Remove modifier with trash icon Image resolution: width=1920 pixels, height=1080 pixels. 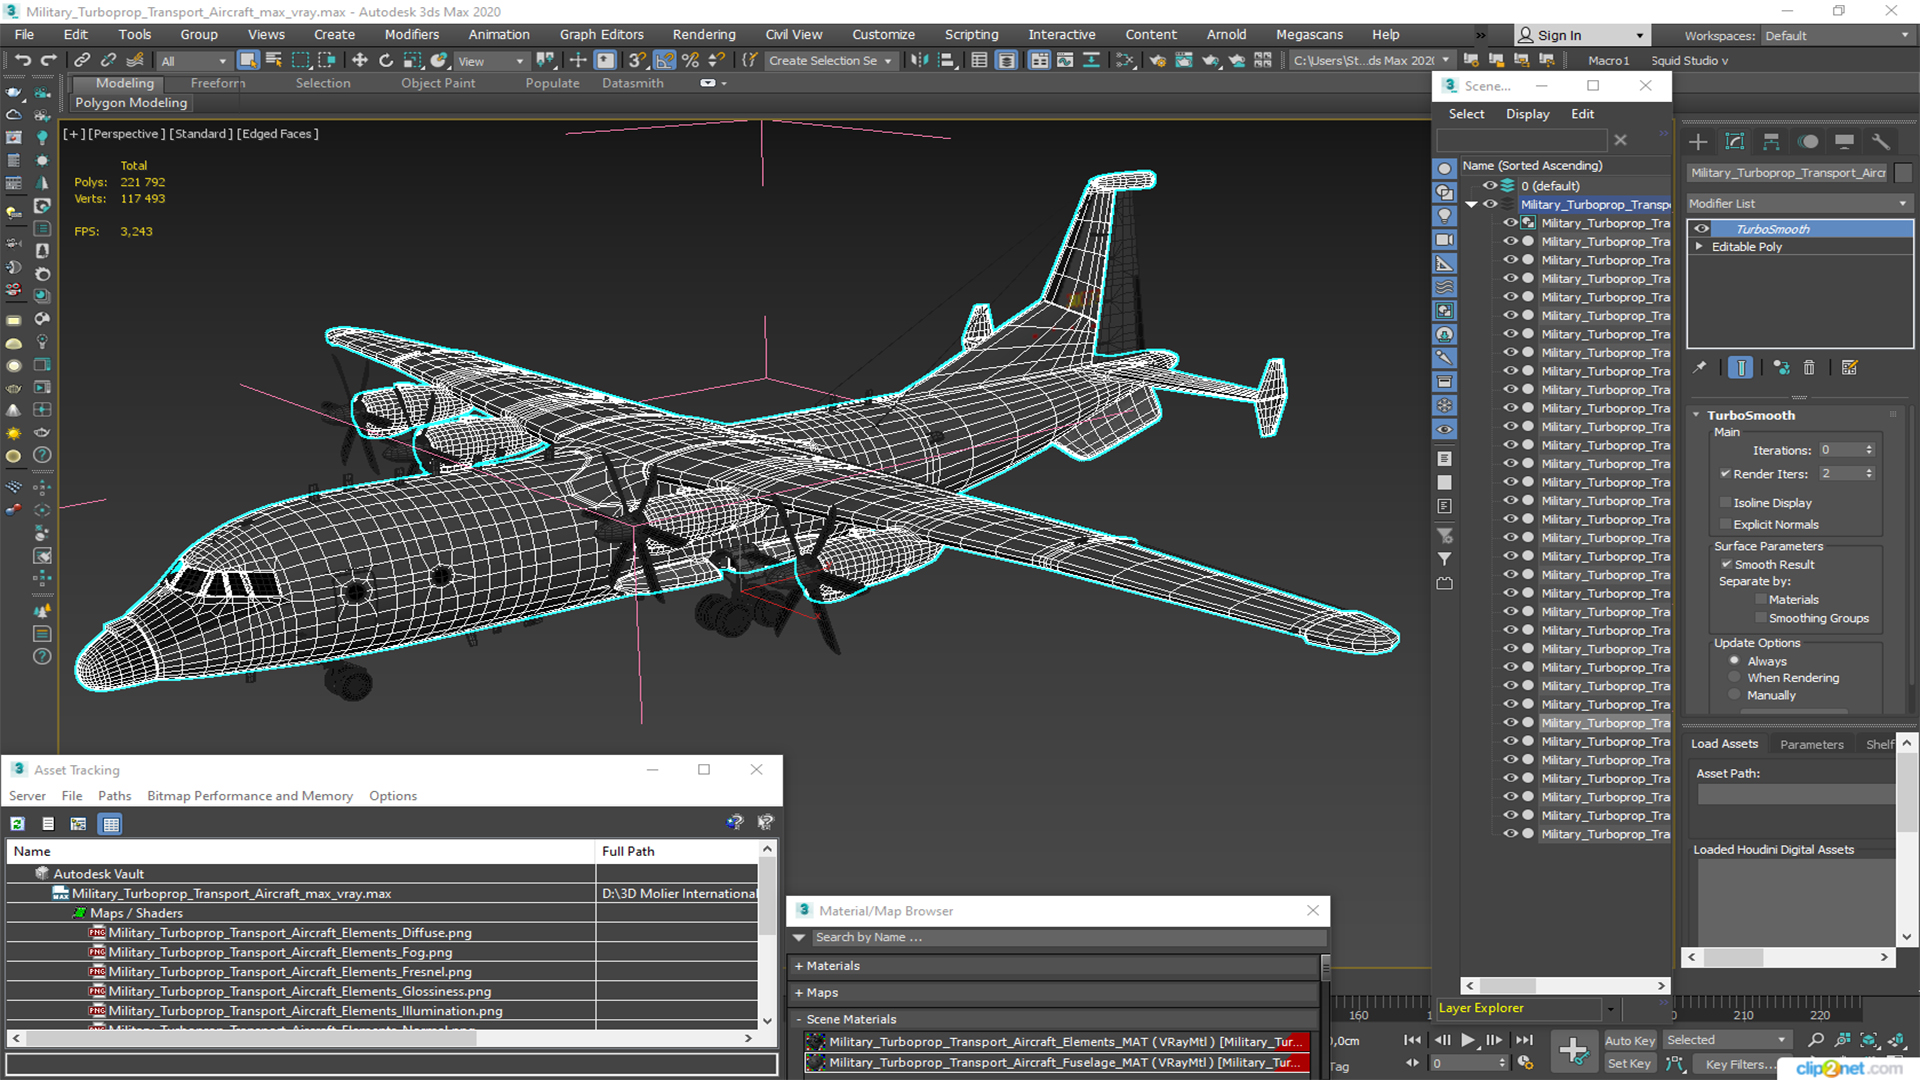tap(1809, 368)
